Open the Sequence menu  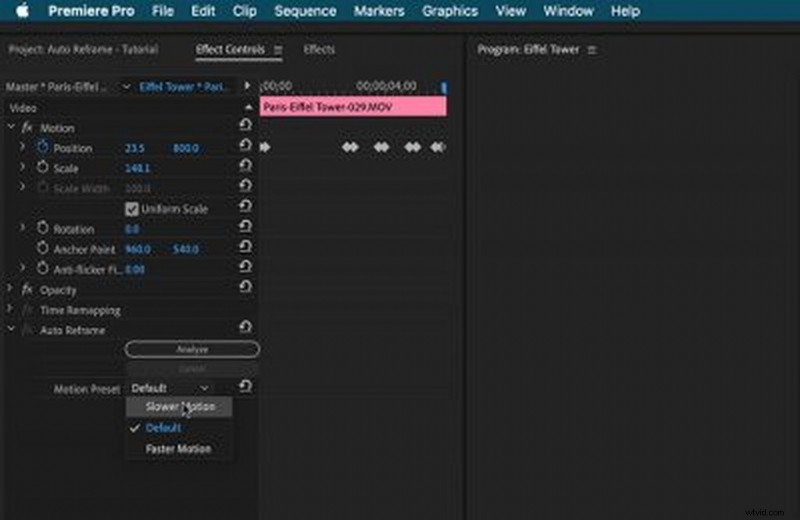[305, 11]
